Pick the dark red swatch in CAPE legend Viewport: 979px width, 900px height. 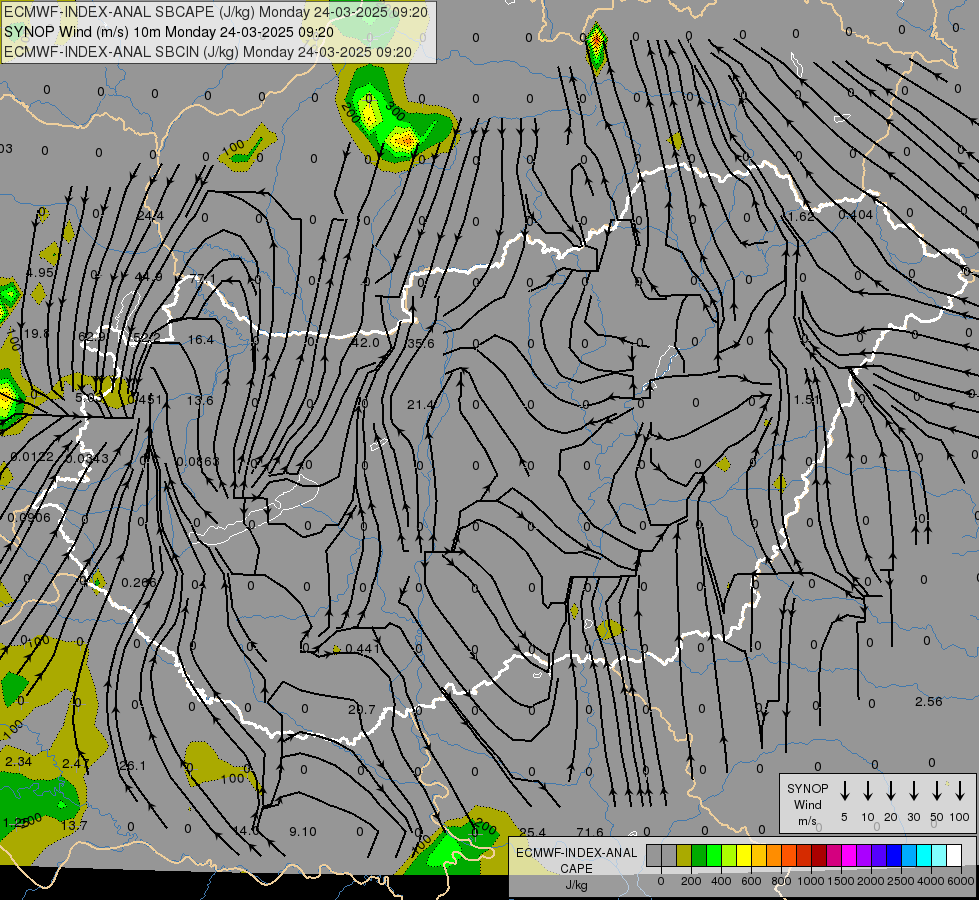click(x=819, y=856)
